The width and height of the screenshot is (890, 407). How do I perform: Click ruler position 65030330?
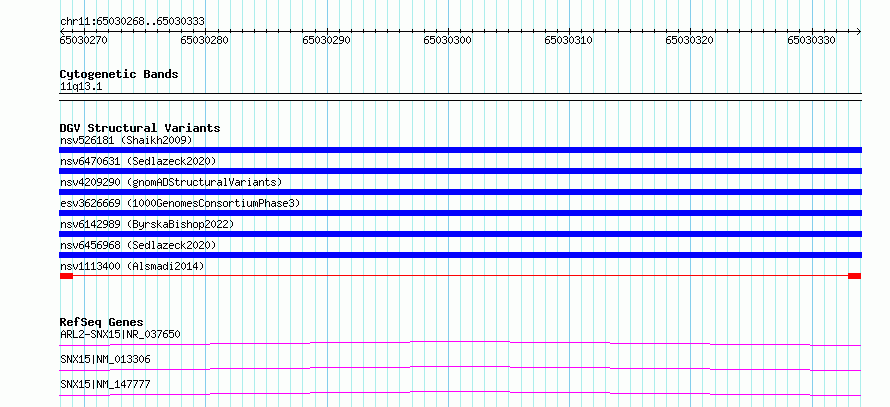tap(812, 40)
